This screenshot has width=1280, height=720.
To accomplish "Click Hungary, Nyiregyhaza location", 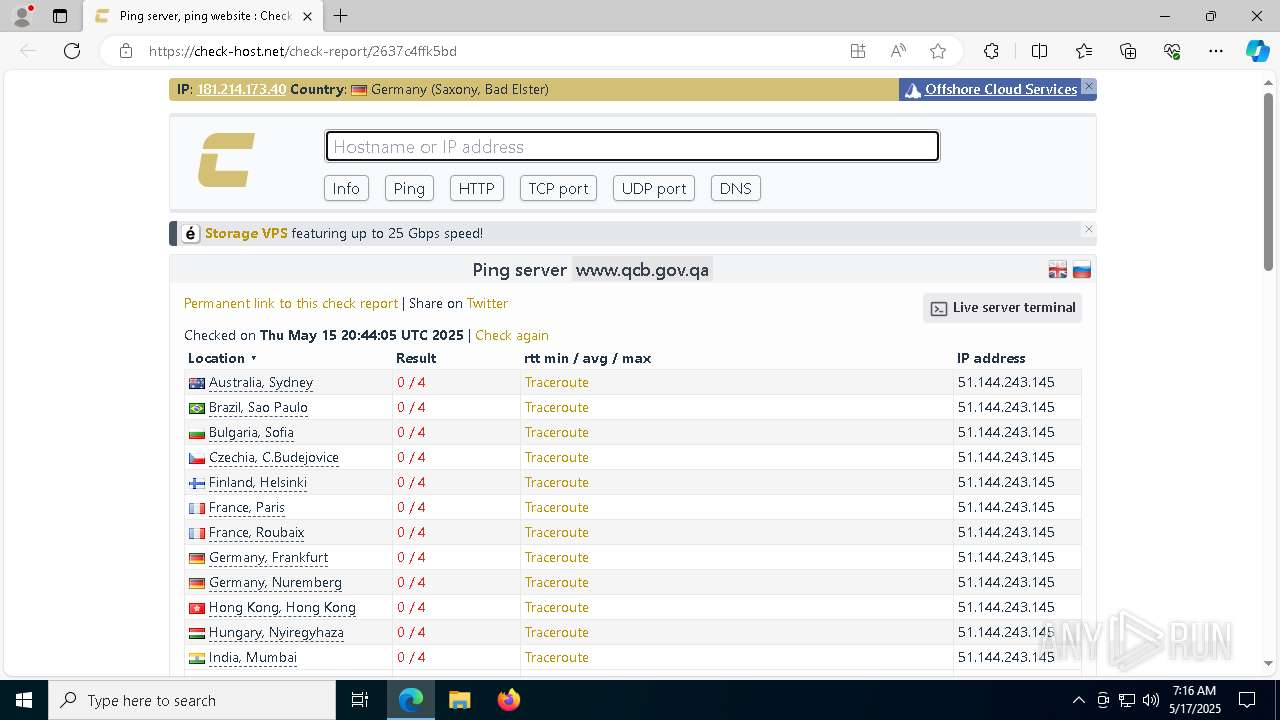I will click(x=276, y=632).
